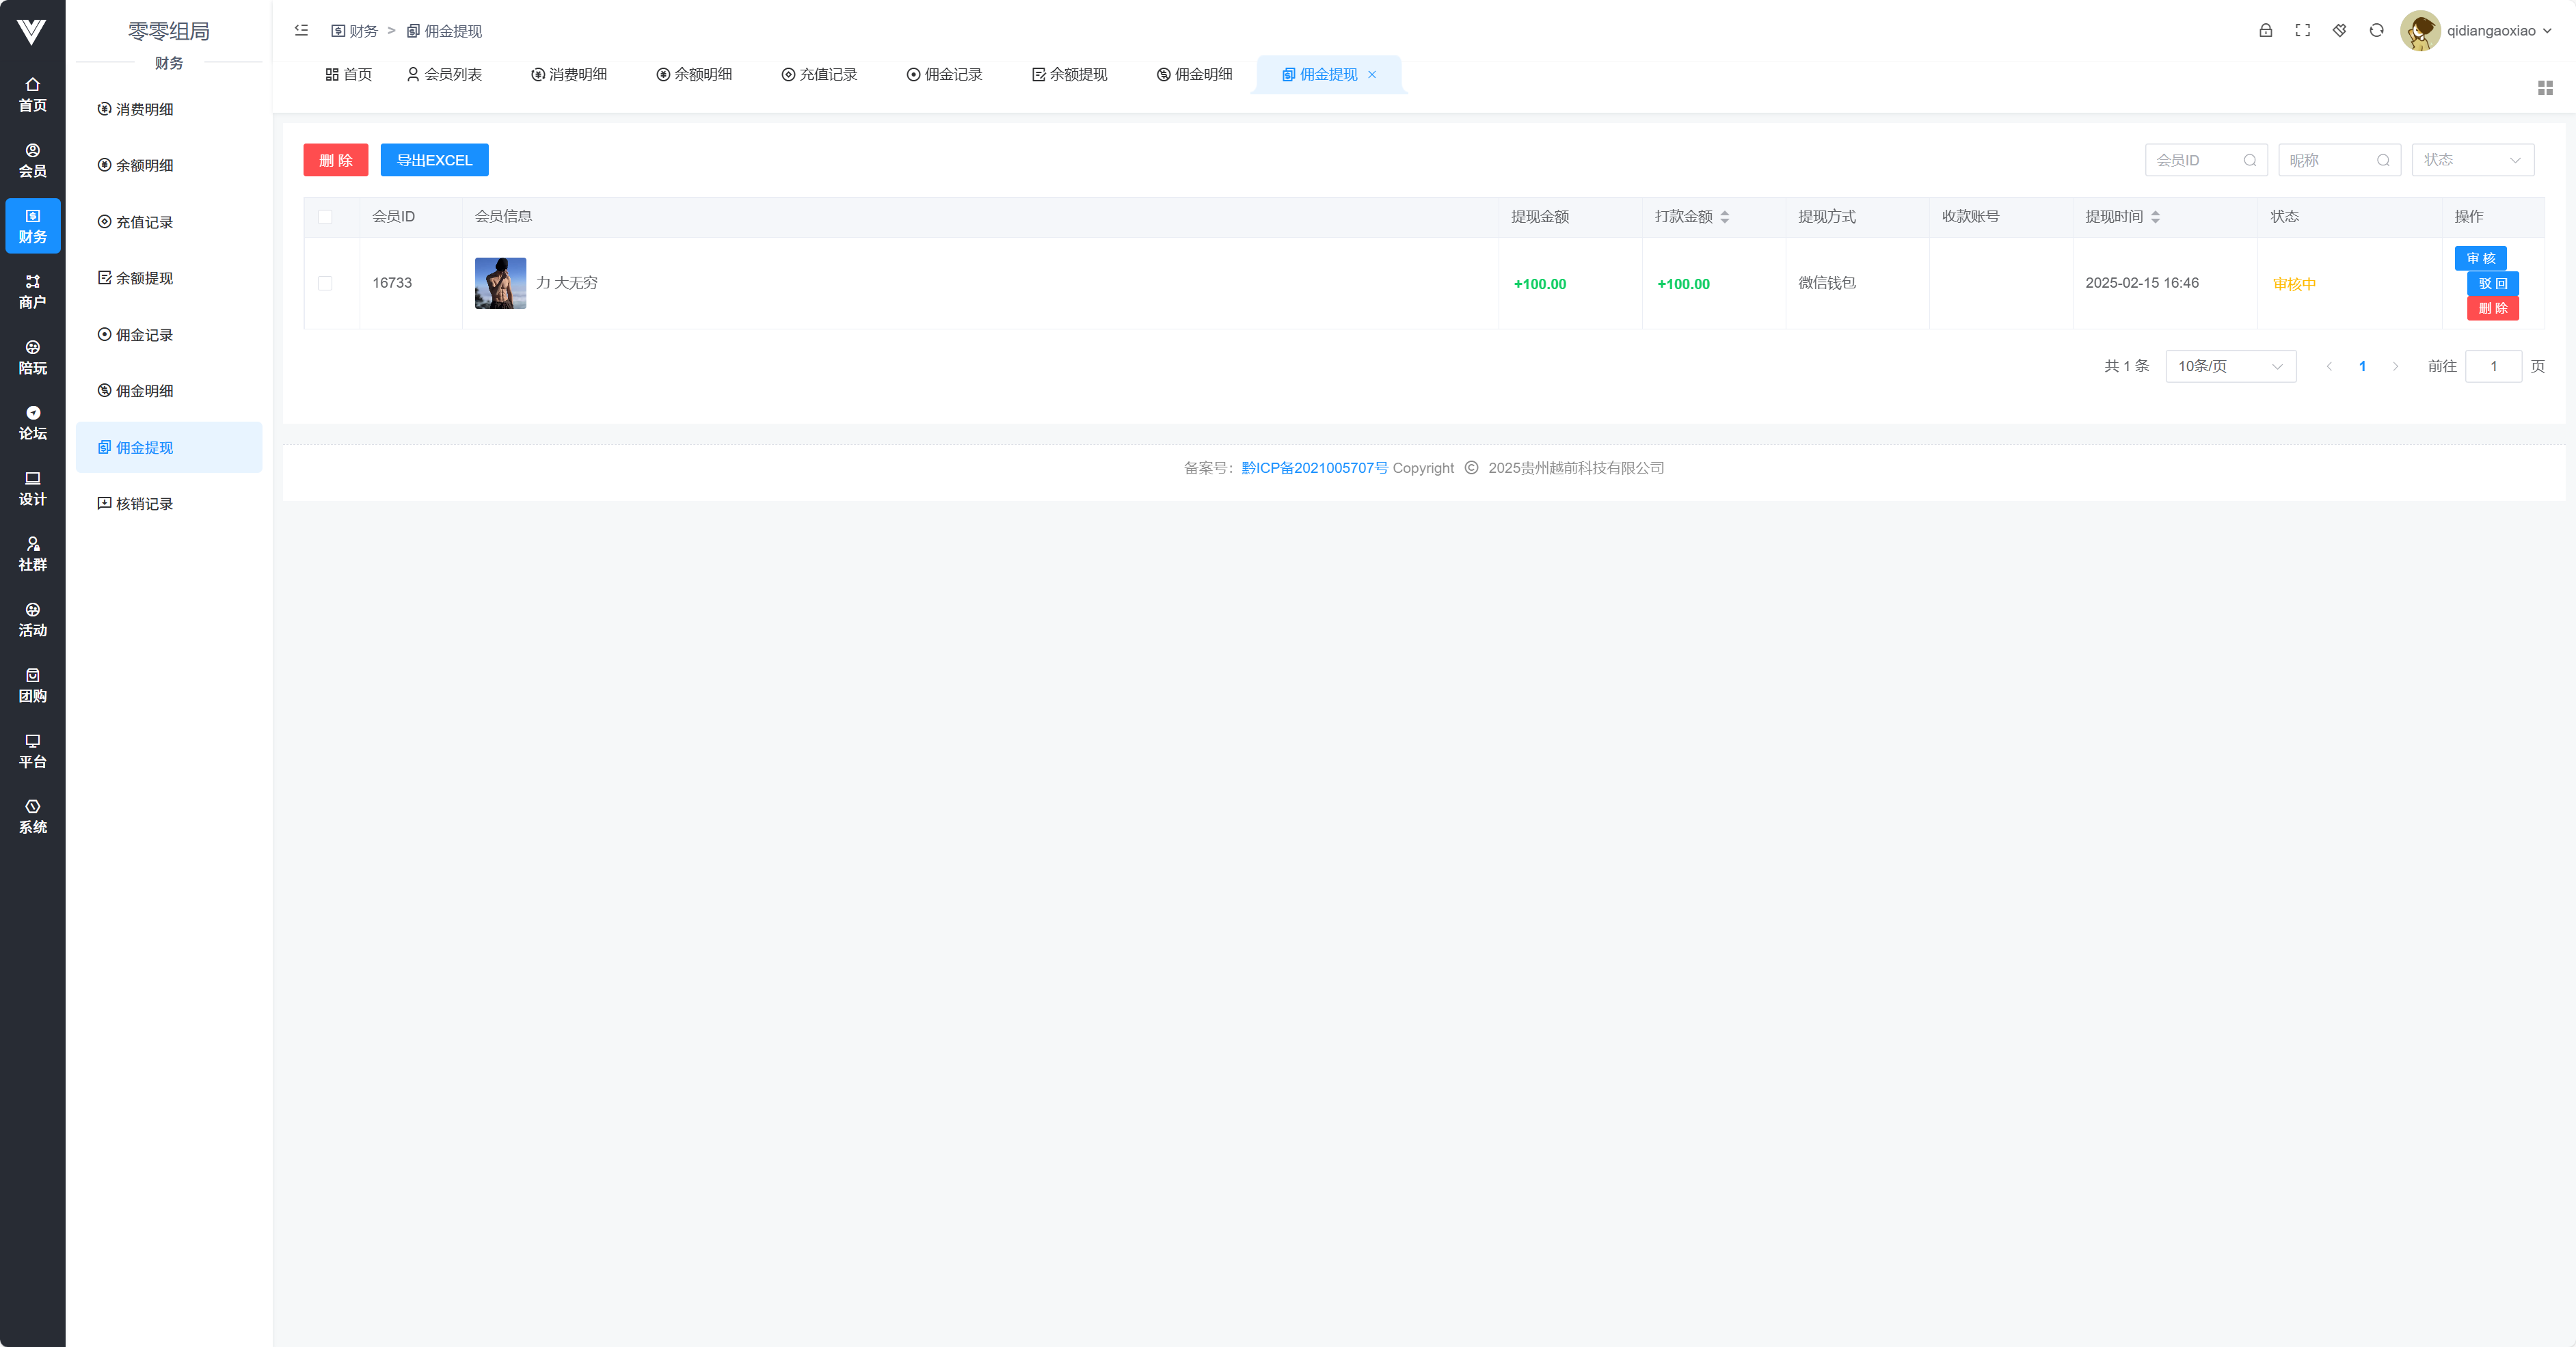Screen dimensions: 2576x1347
Task: Check the select-all header checkbox
Action: coord(325,217)
